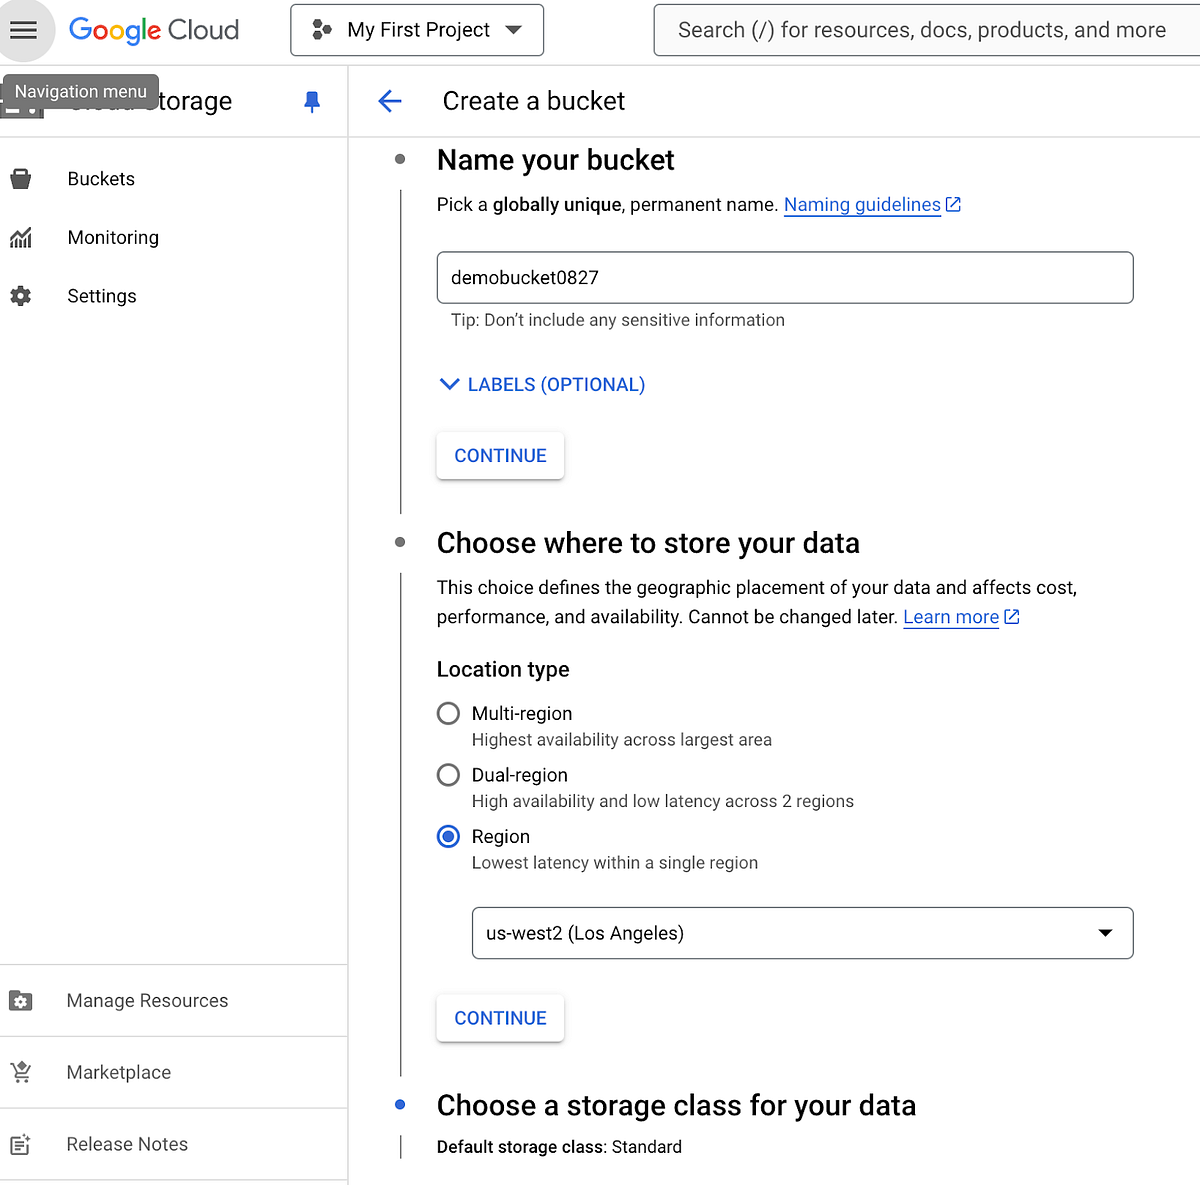The image size is (1200, 1185).
Task: Expand the LABELS (OPTIONAL) section
Action: pyautogui.click(x=540, y=384)
